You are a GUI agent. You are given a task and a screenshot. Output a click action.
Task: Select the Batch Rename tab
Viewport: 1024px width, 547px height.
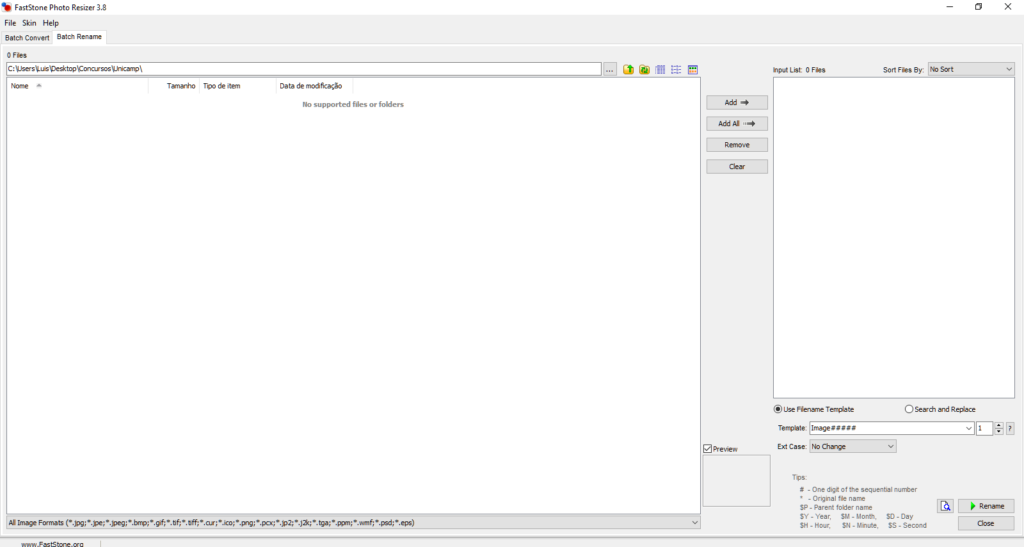click(x=79, y=37)
